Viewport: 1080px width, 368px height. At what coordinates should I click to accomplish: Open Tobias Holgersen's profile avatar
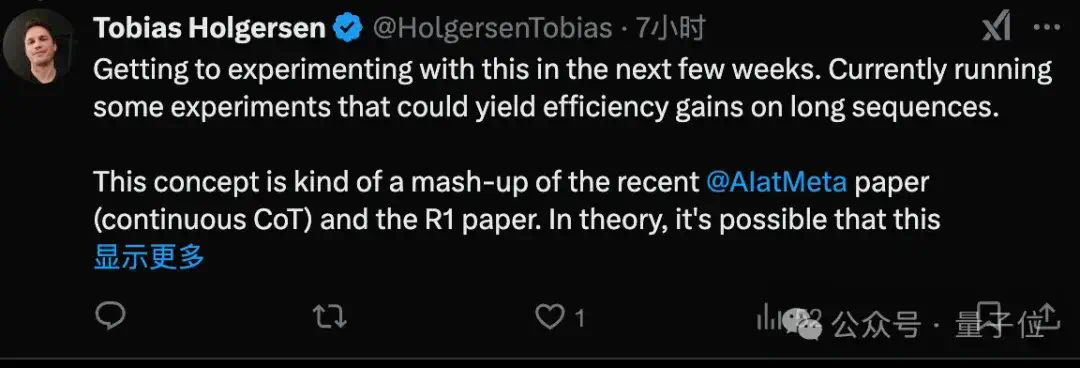coord(39,47)
